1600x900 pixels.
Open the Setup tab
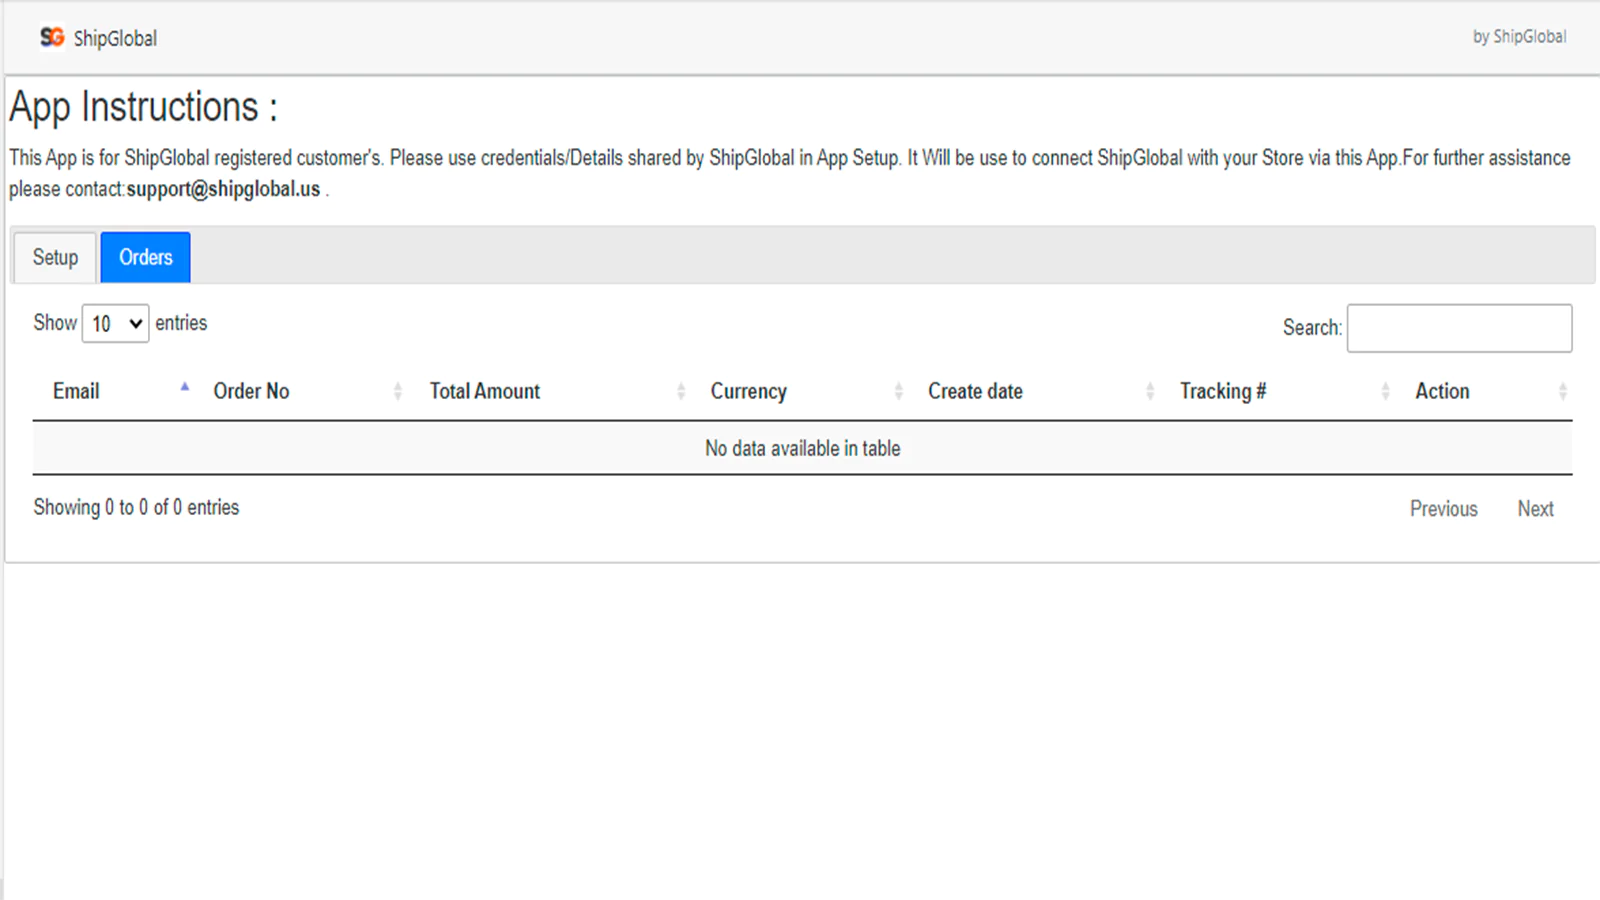(x=55, y=257)
